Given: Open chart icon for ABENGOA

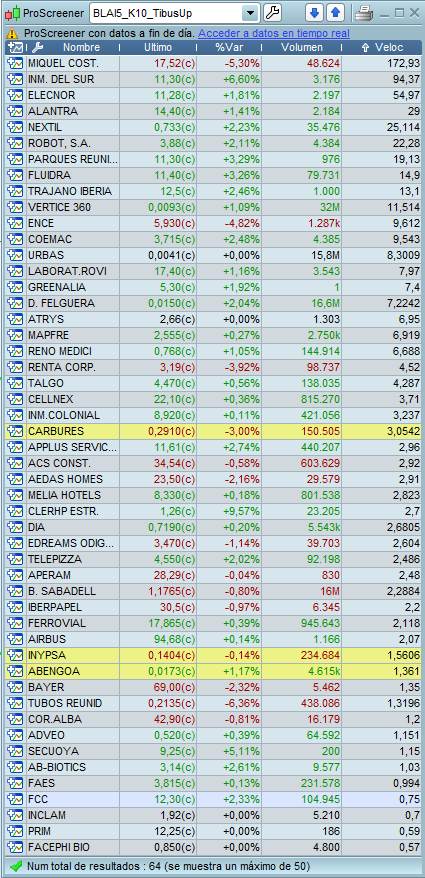Looking at the screenshot, I should (14, 671).
